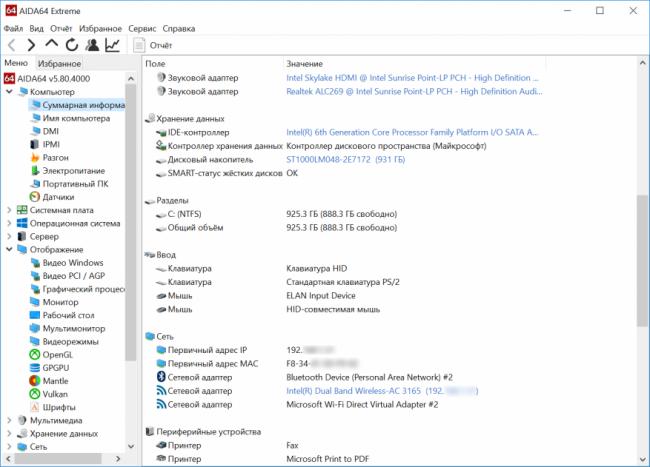Select the Шрифты fonts icon
This screenshot has height=467, width=650.
(35, 407)
